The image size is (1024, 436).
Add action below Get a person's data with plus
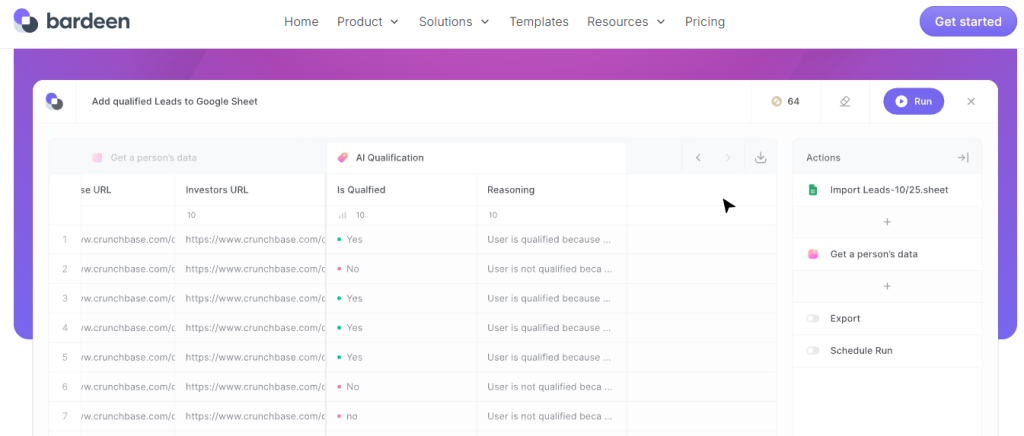(887, 286)
